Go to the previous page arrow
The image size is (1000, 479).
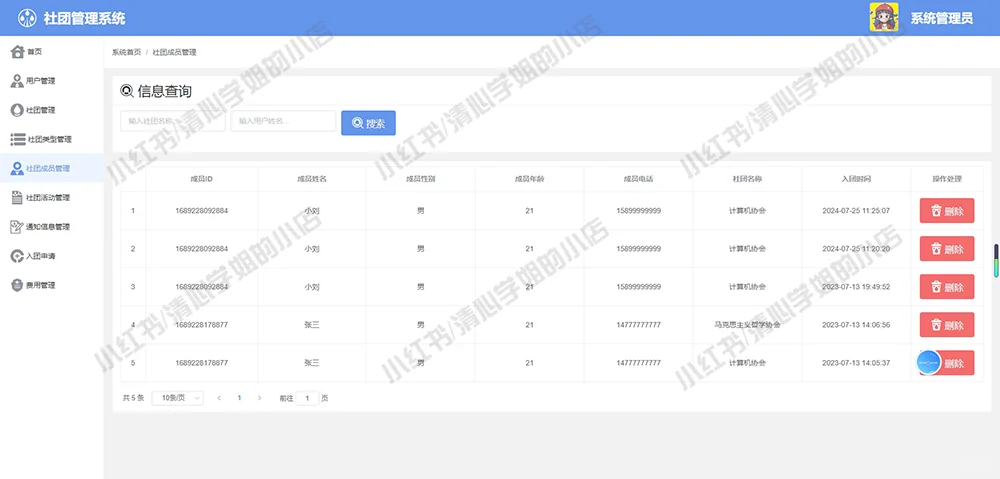point(219,398)
